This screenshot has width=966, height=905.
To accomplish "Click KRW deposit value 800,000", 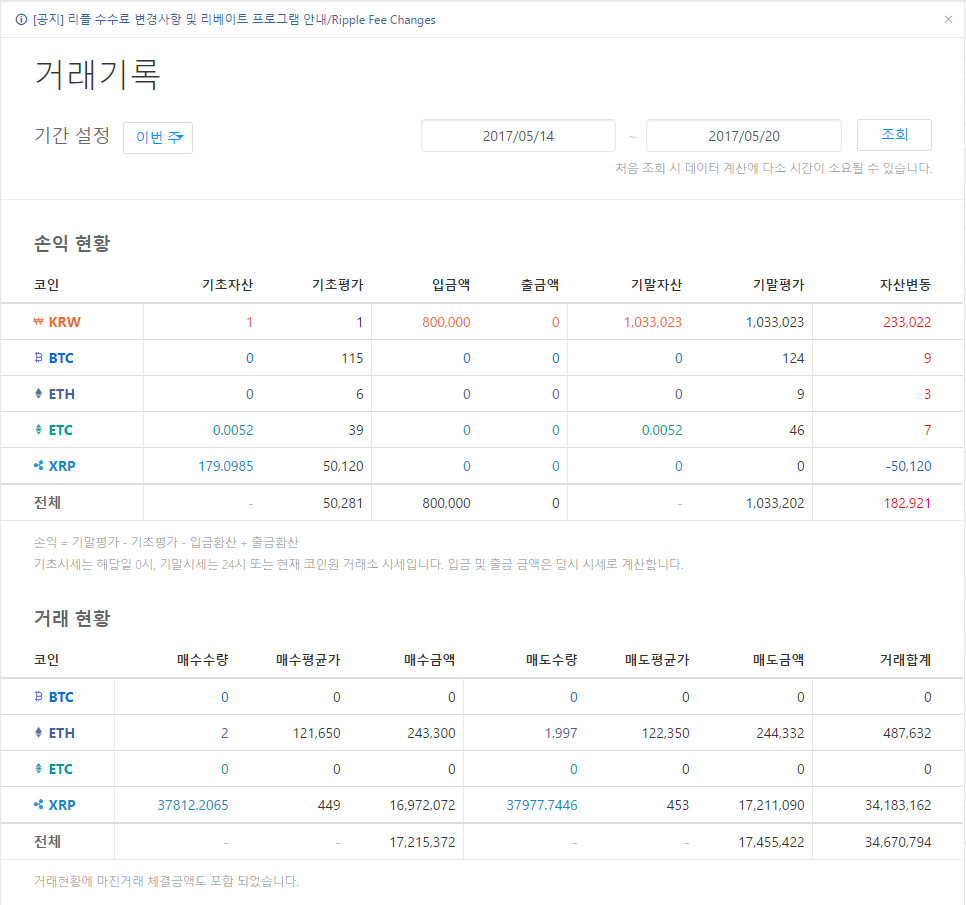I will tap(446, 322).
